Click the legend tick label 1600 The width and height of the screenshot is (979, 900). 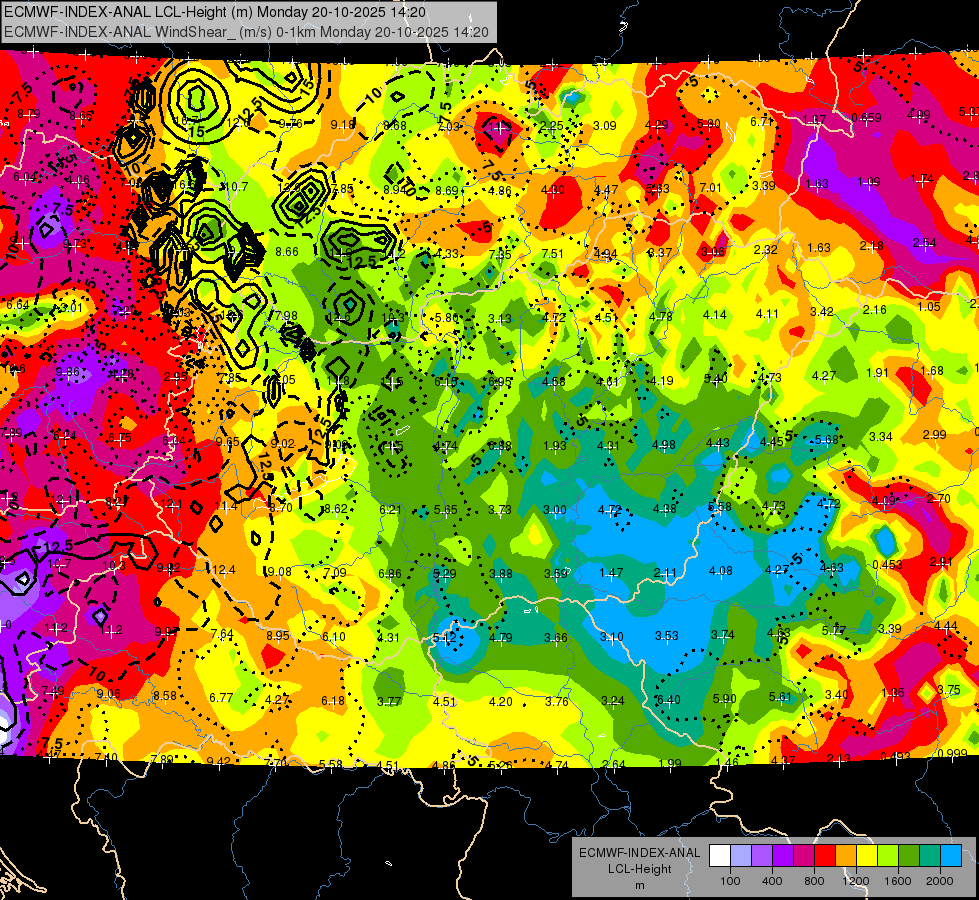tap(898, 881)
